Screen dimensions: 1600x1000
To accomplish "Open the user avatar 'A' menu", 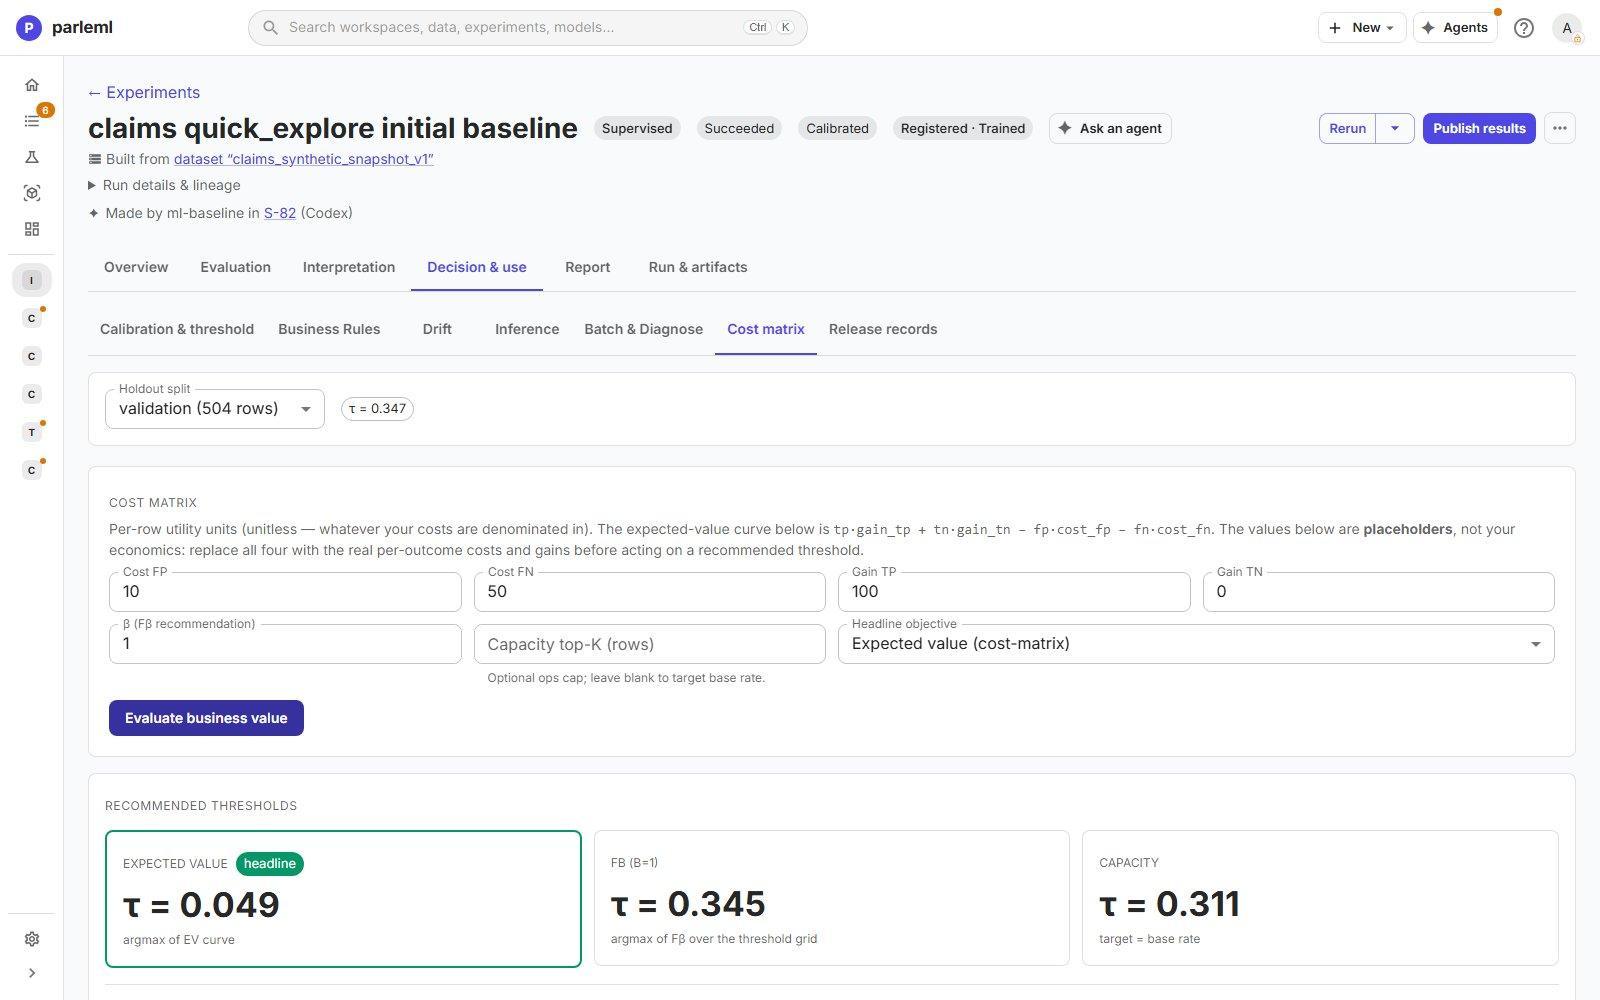I will (x=1567, y=28).
